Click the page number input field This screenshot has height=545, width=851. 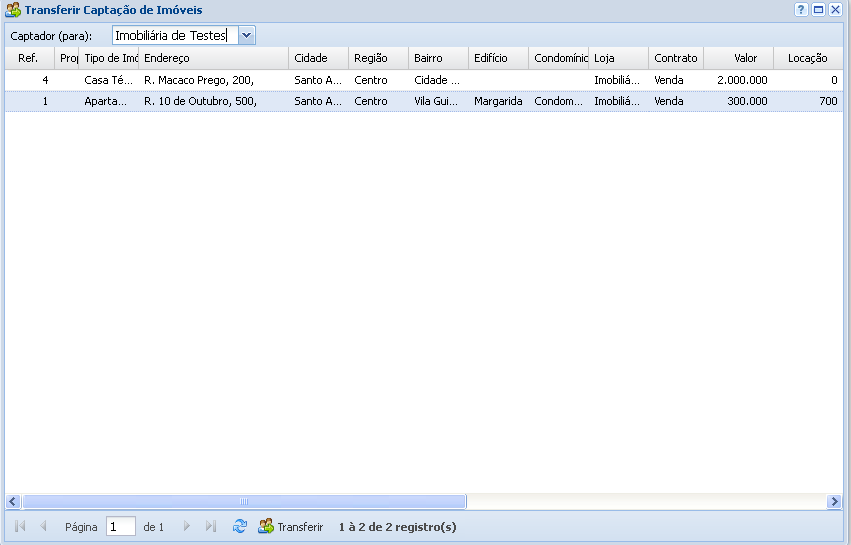click(x=120, y=526)
